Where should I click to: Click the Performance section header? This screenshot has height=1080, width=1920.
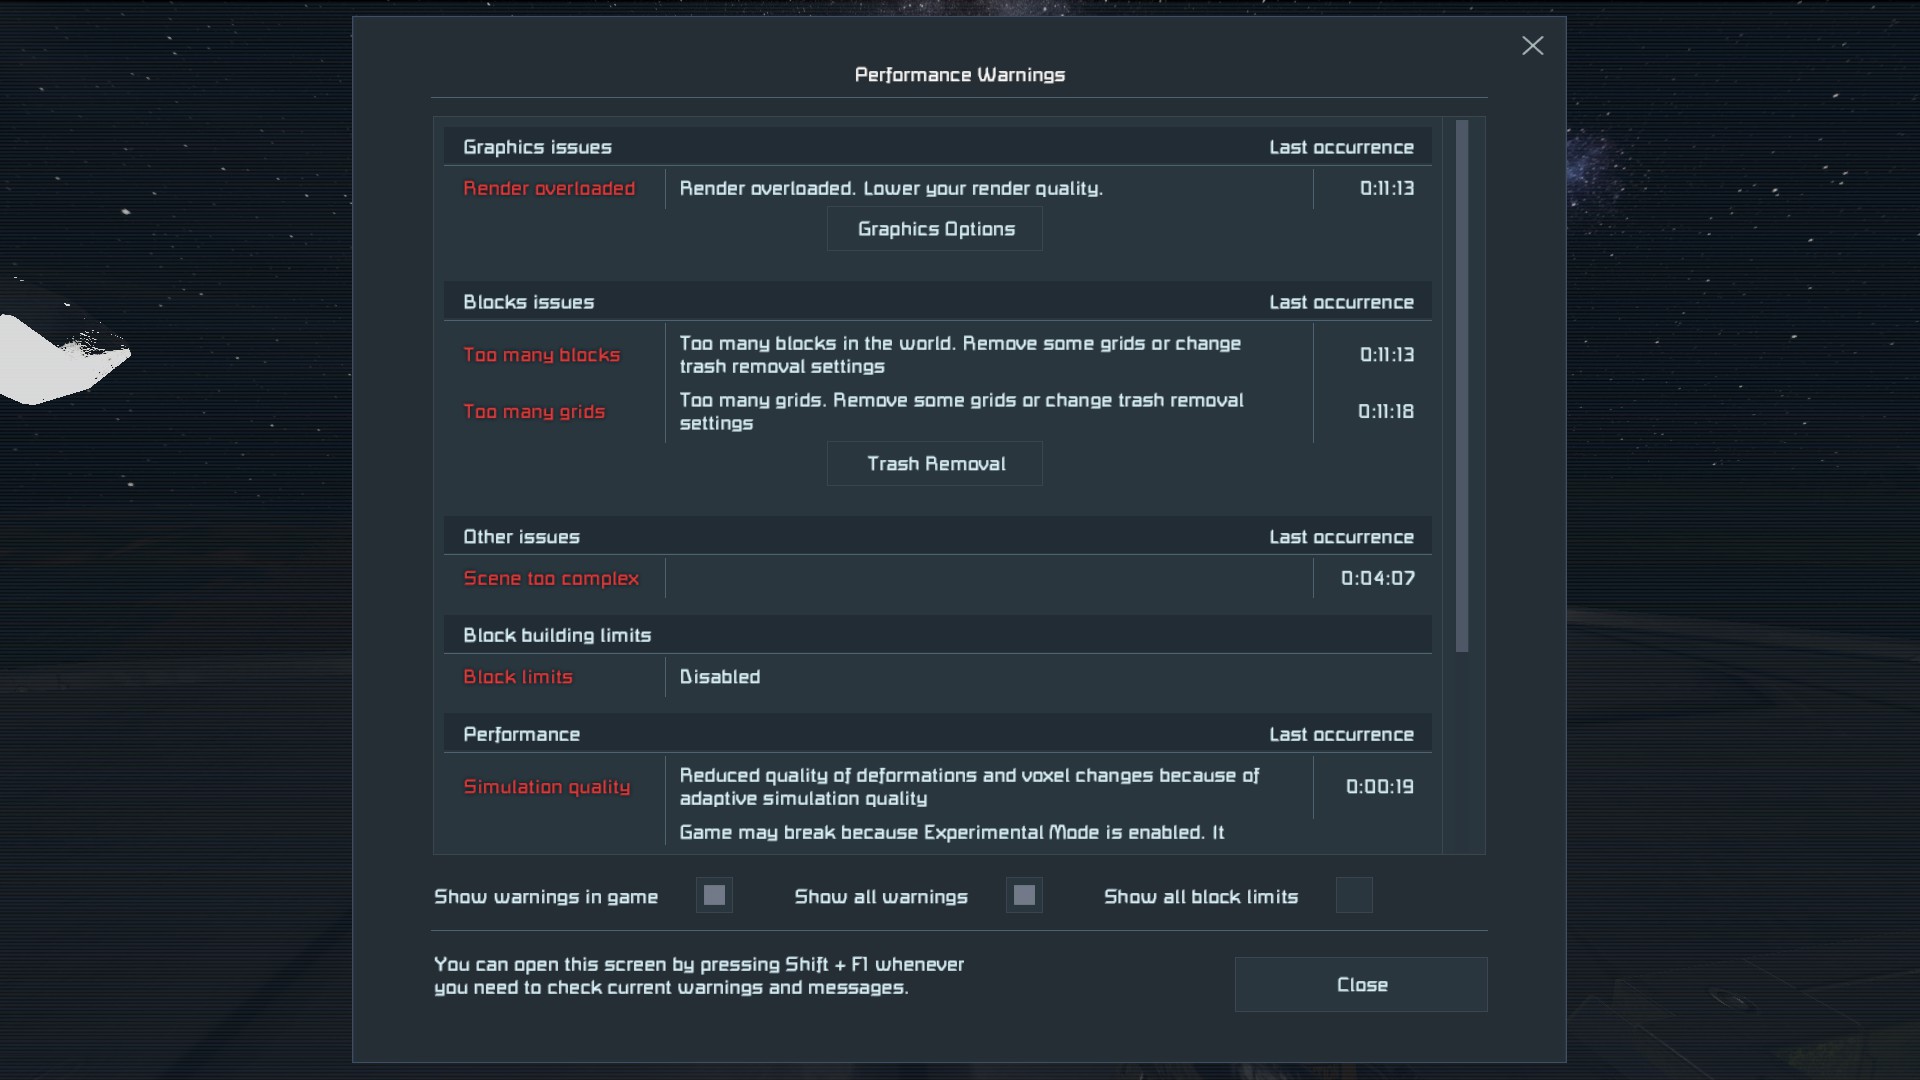521,734
